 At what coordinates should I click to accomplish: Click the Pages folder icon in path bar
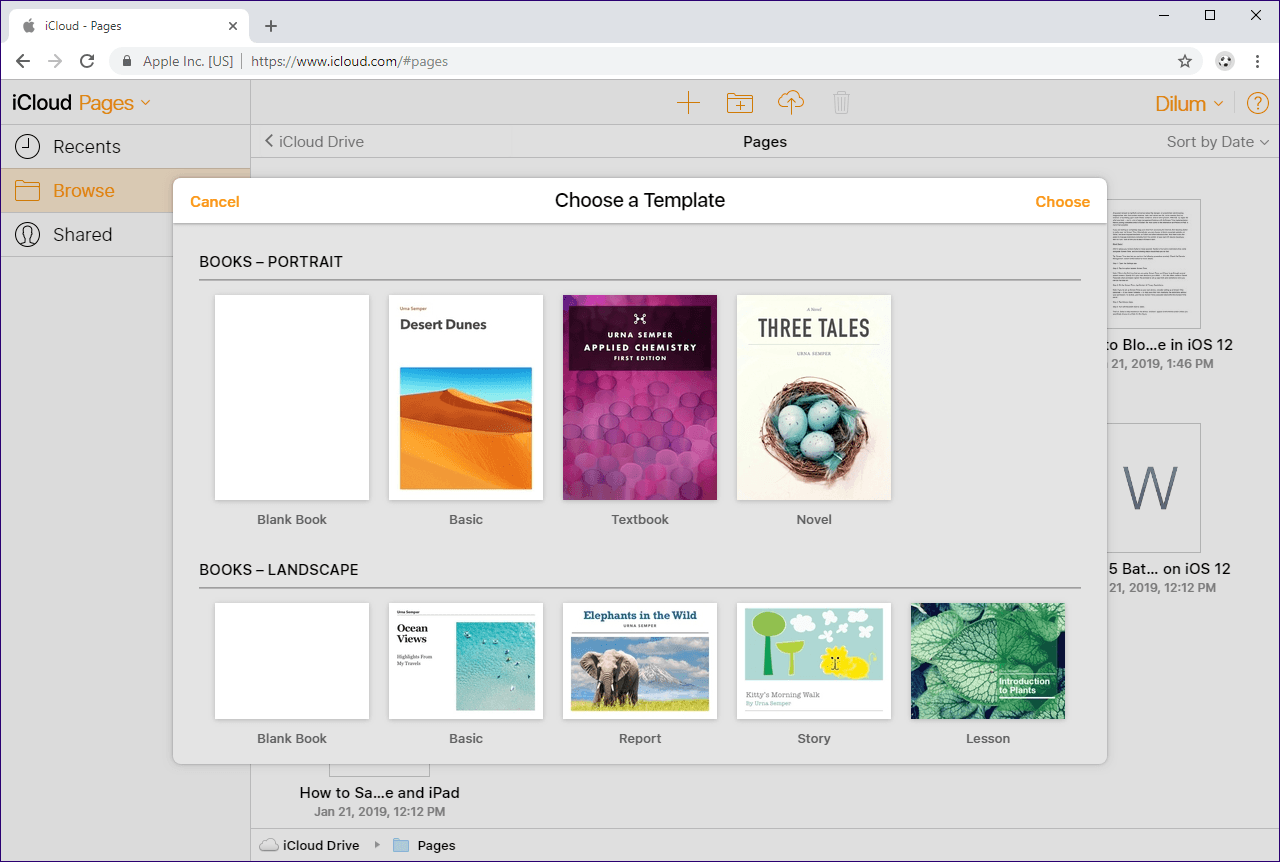[401, 845]
